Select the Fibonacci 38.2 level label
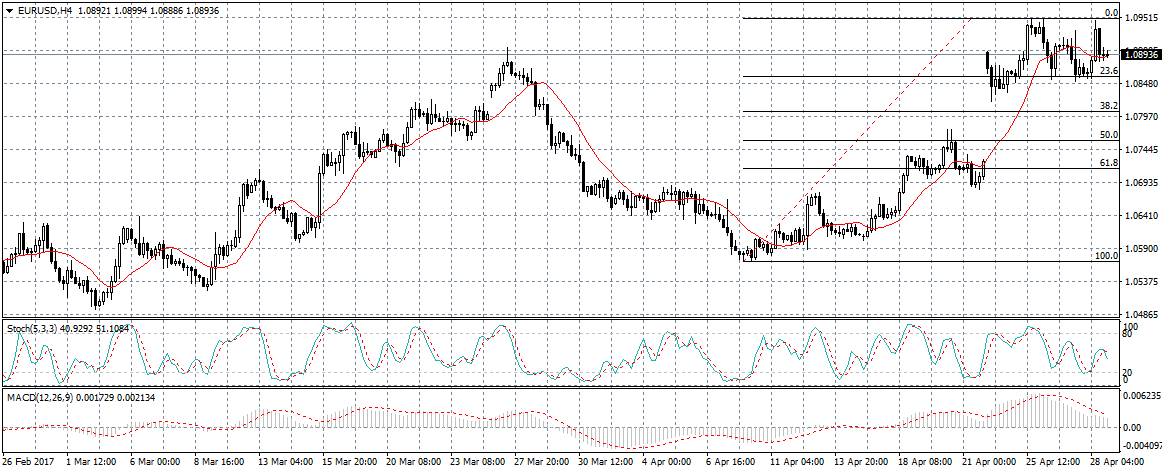Viewport: 1162px width, 473px height. 1108,105
